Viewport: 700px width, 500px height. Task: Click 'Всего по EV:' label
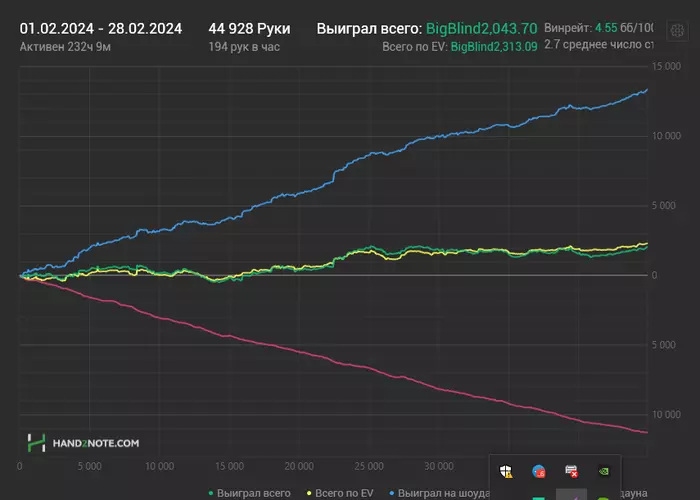point(415,47)
